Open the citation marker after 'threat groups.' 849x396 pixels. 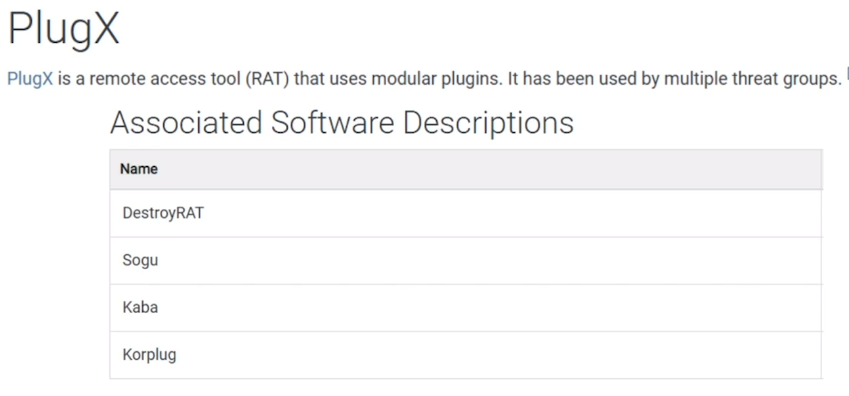[x=846, y=73]
